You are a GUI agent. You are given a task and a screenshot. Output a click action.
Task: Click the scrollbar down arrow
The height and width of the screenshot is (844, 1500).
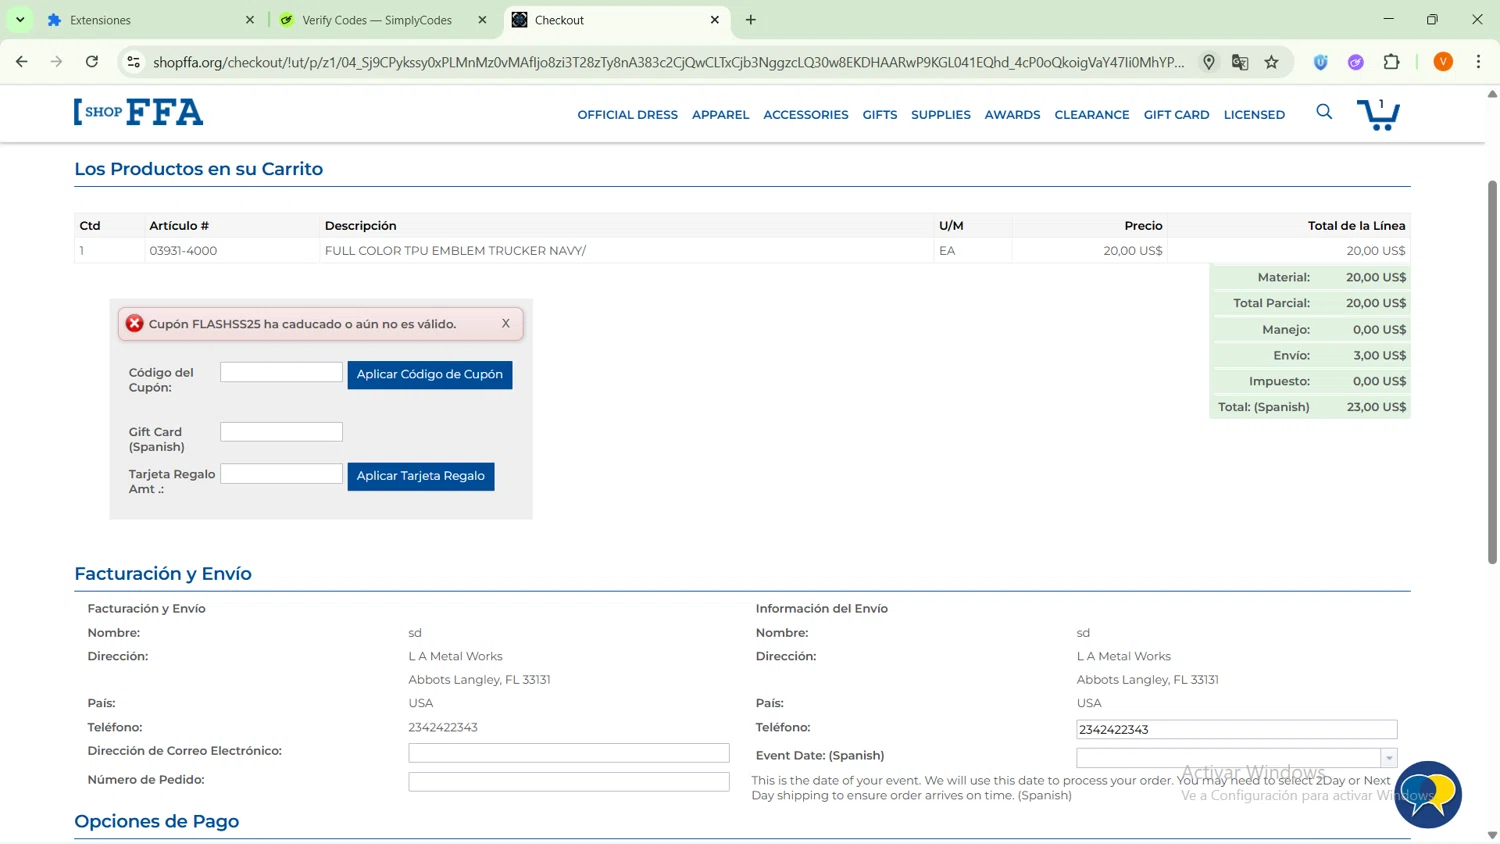[x=1492, y=835]
